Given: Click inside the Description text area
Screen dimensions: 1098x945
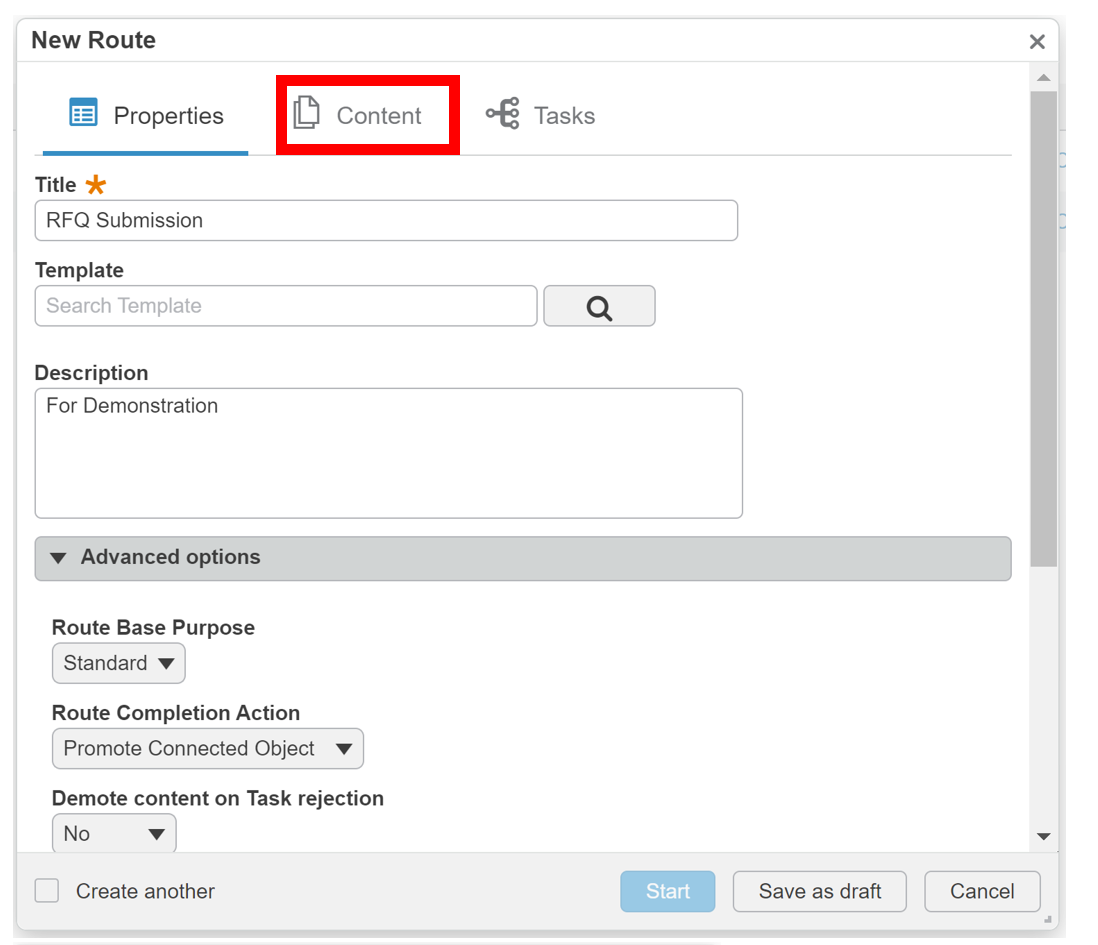Looking at the screenshot, I should [389, 454].
